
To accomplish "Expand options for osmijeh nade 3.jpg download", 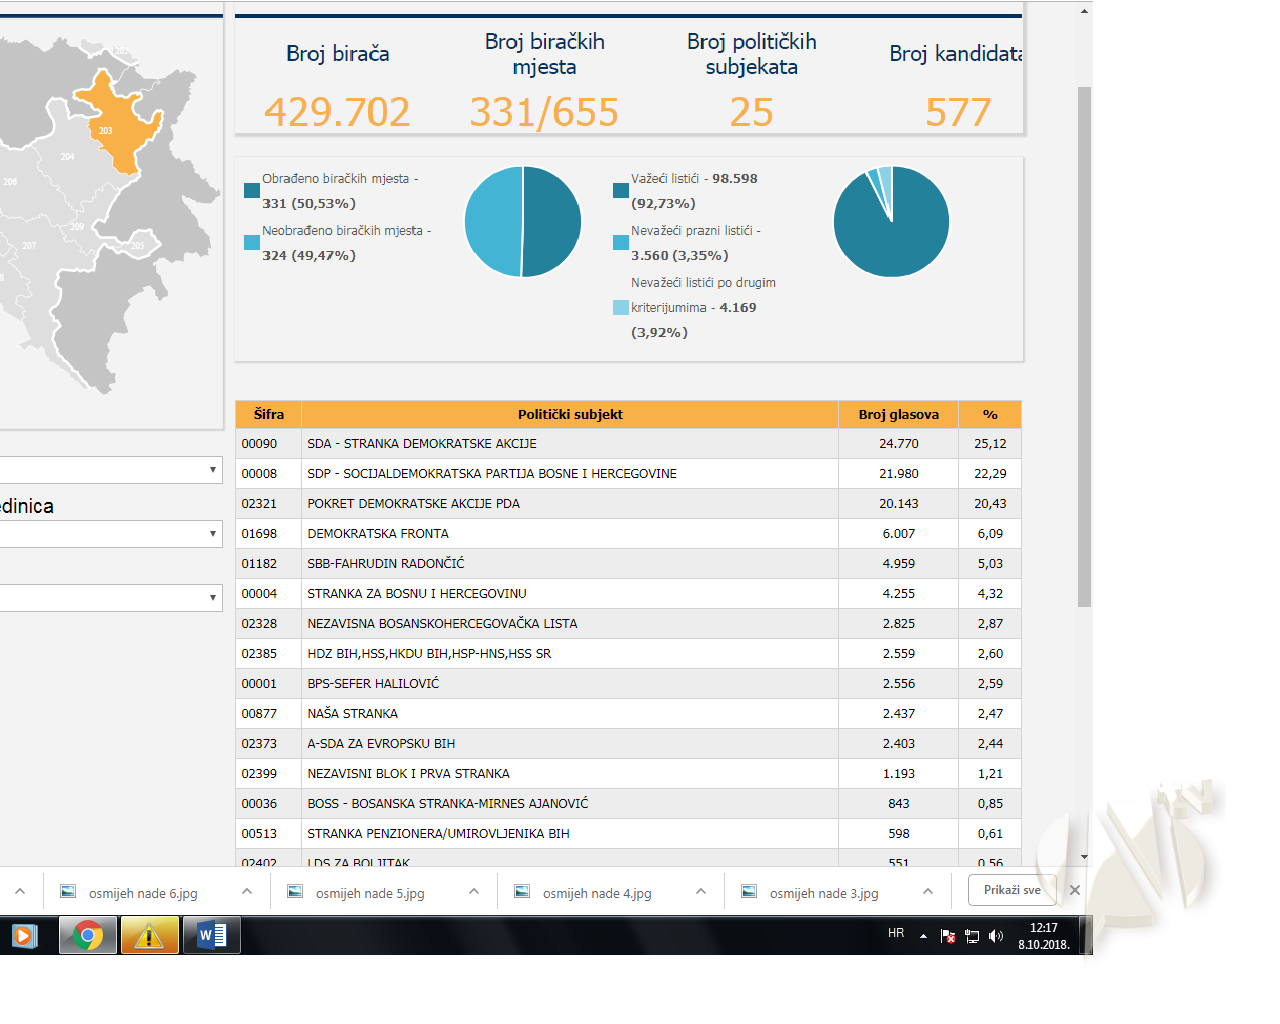I will click(928, 892).
